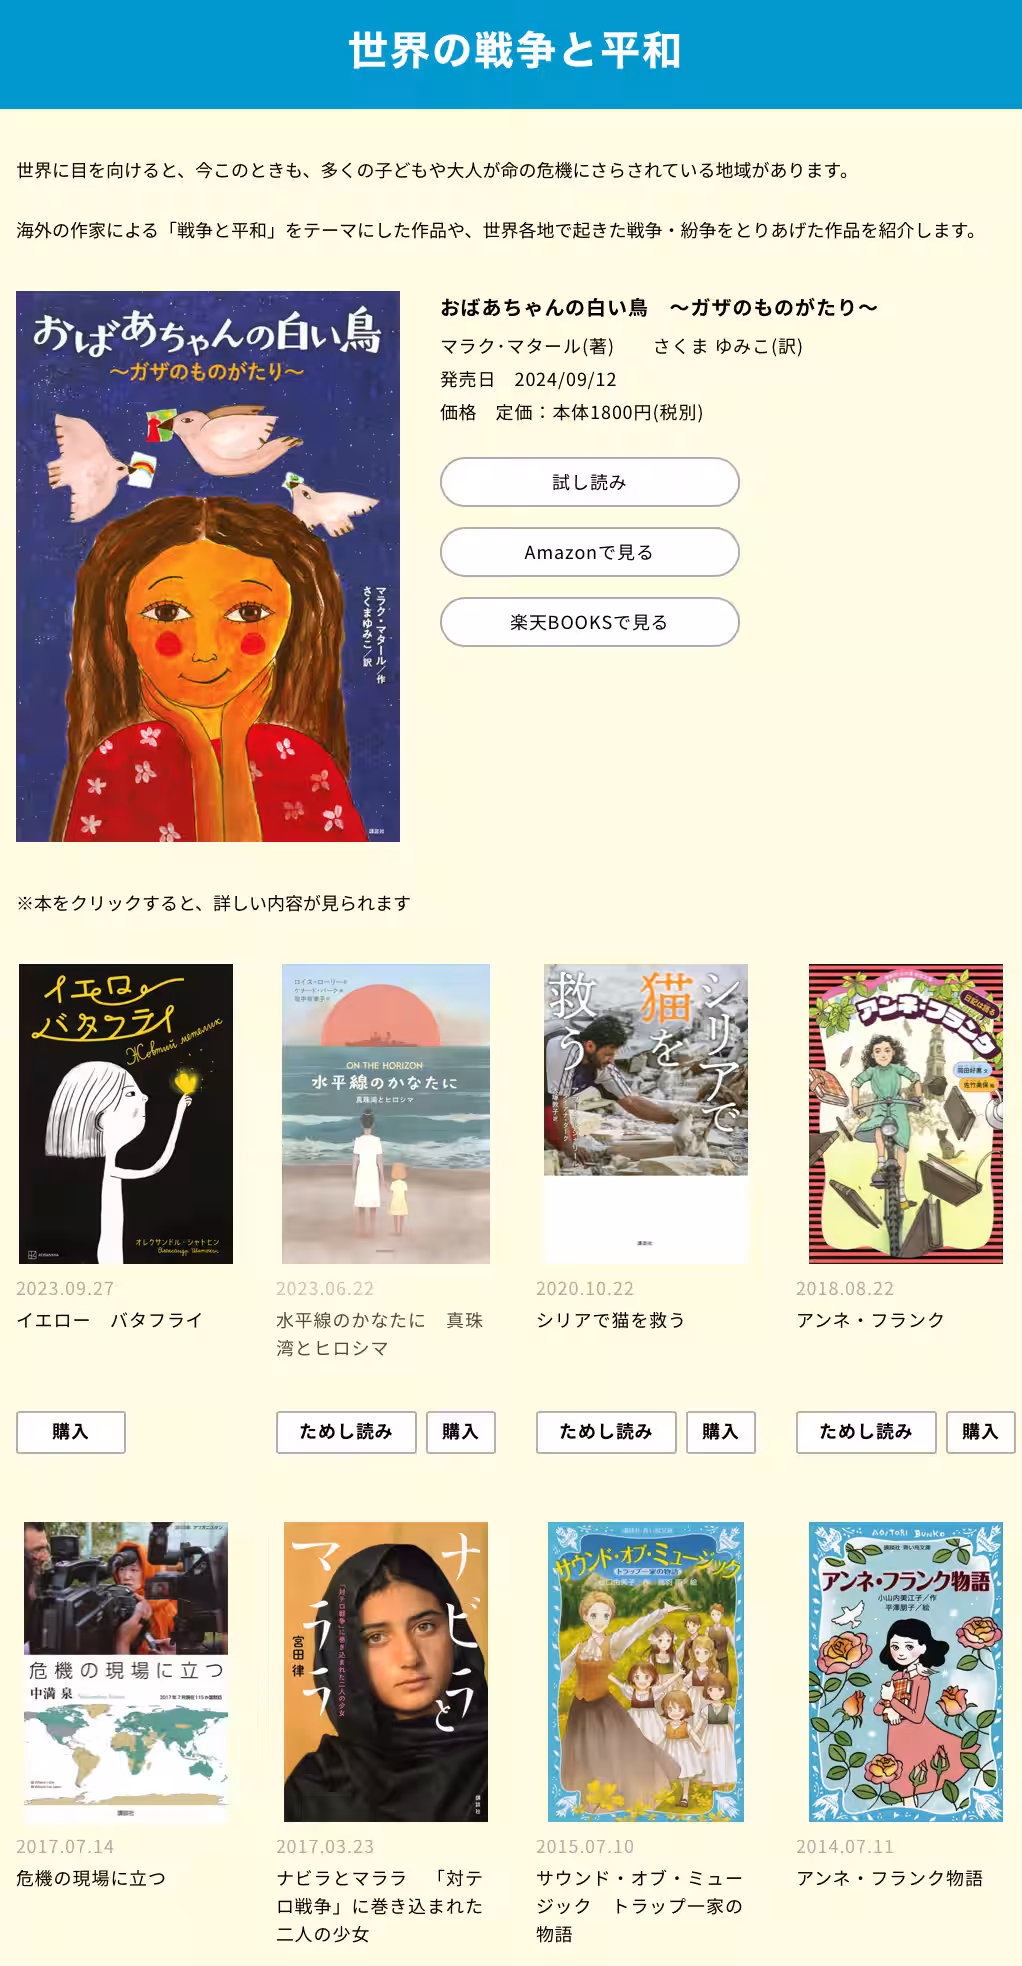Click 購入 under 水平線のかなたに
1022x1966 pixels.
coord(461,1432)
